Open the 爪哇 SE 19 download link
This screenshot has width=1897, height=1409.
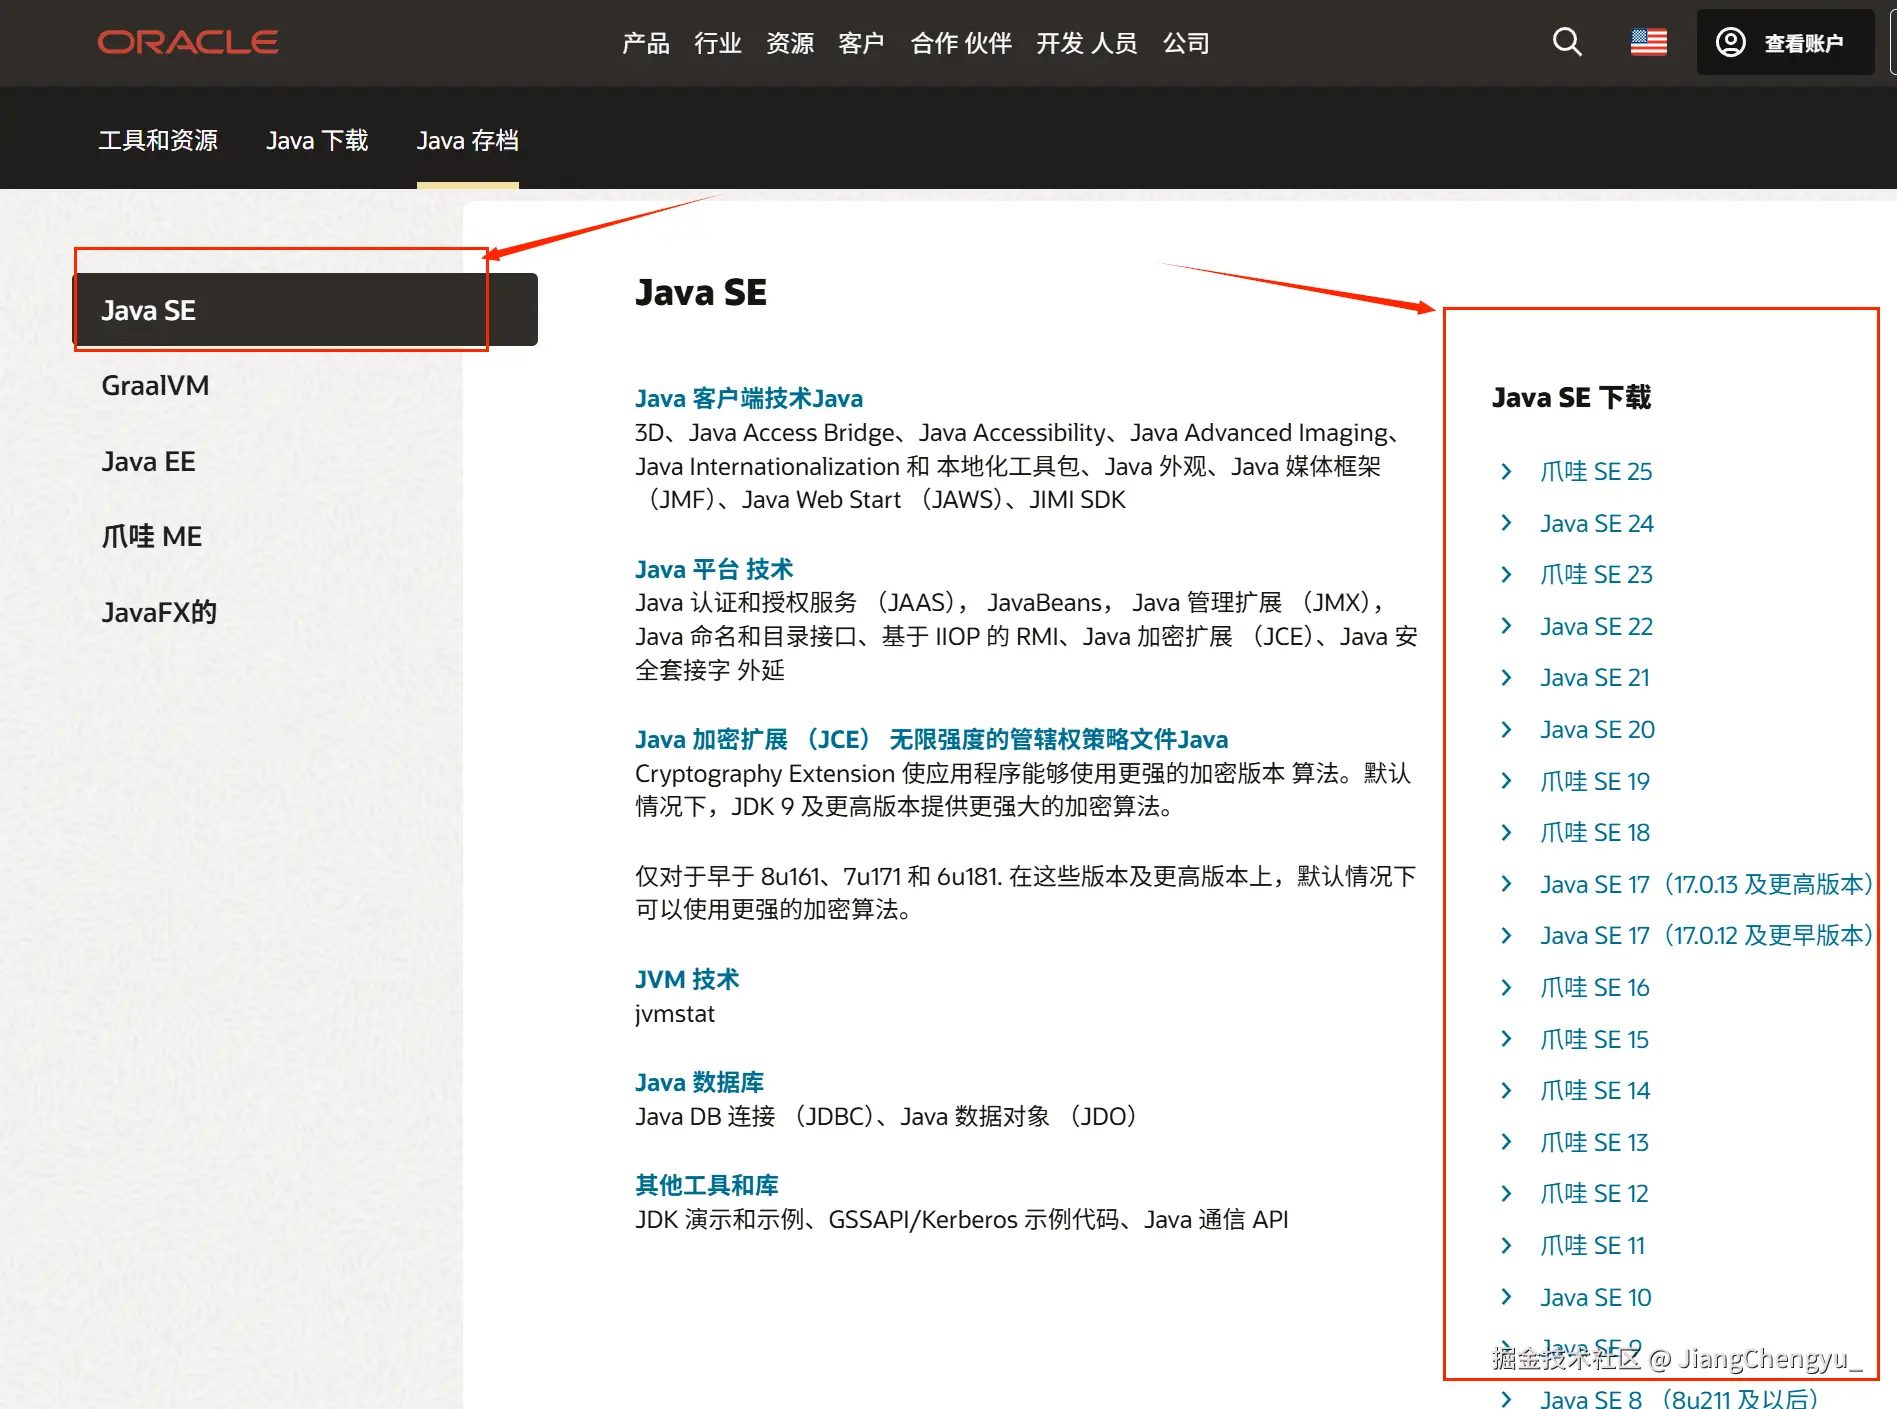click(1595, 782)
